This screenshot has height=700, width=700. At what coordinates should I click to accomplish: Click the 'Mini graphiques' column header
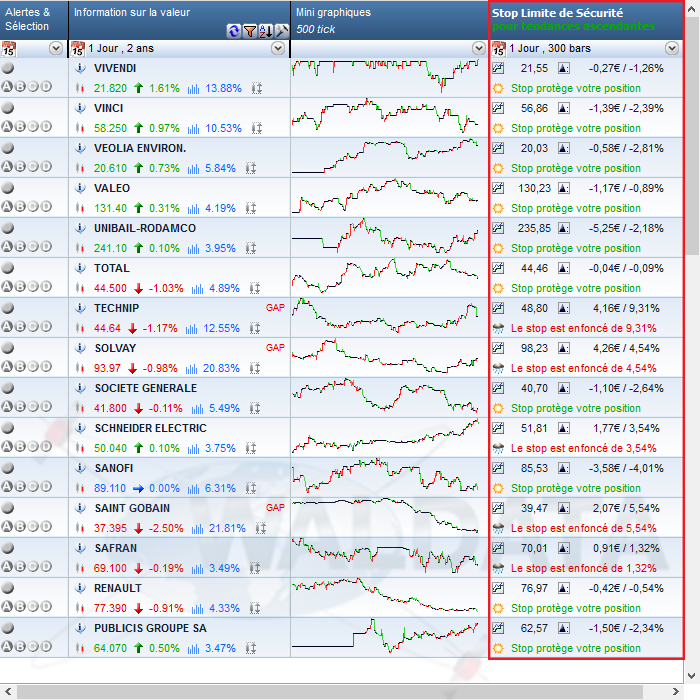point(333,12)
